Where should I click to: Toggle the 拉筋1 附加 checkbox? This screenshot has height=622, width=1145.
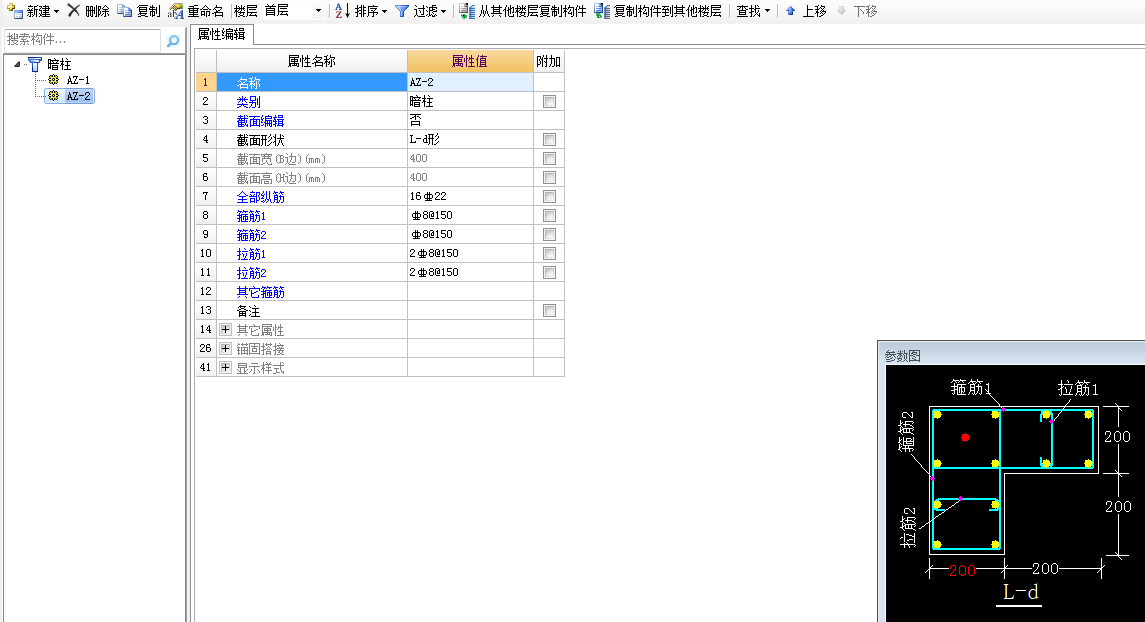click(x=549, y=253)
